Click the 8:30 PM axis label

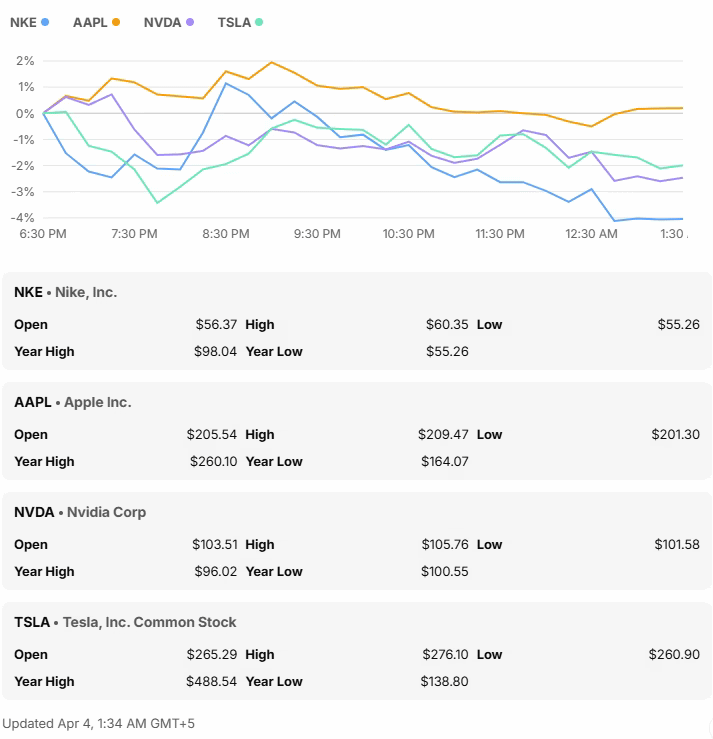(x=226, y=234)
